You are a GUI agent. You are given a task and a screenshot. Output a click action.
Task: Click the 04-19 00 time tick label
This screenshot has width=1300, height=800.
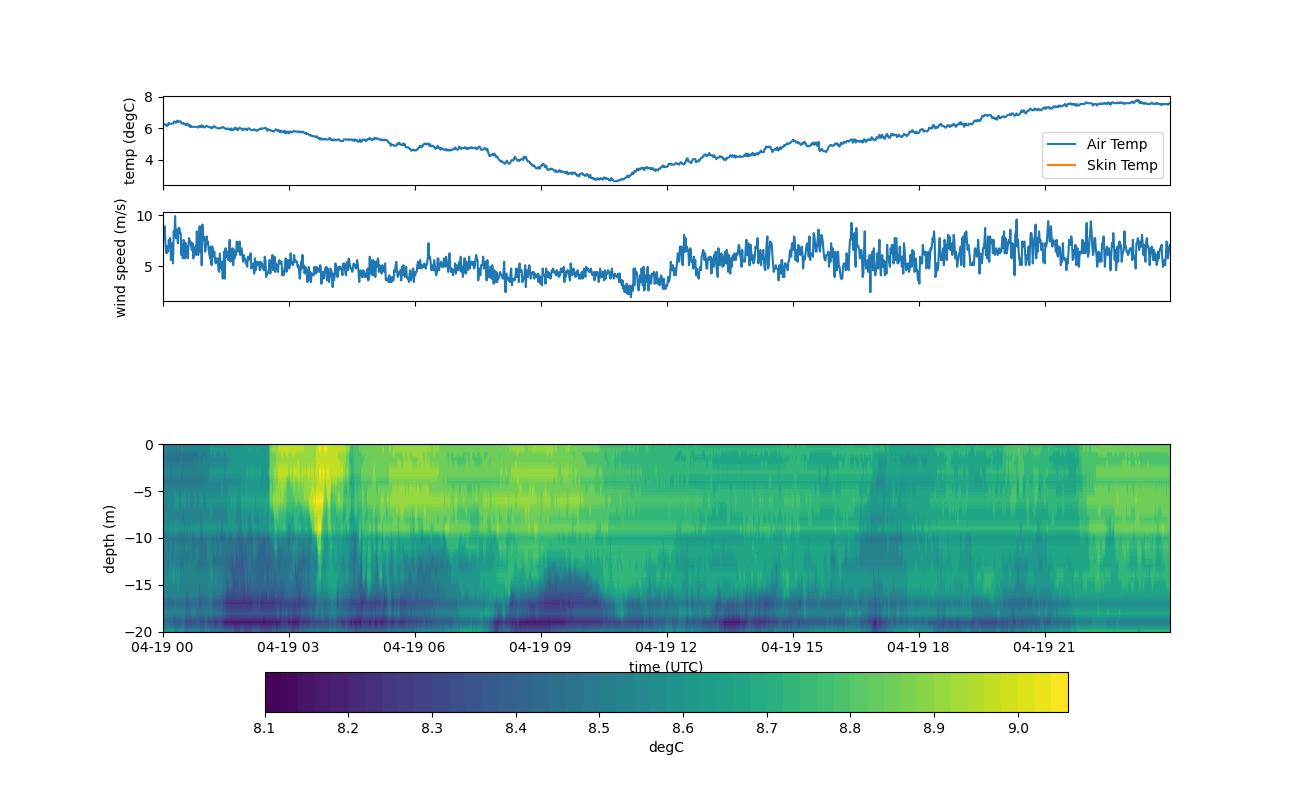point(163,647)
